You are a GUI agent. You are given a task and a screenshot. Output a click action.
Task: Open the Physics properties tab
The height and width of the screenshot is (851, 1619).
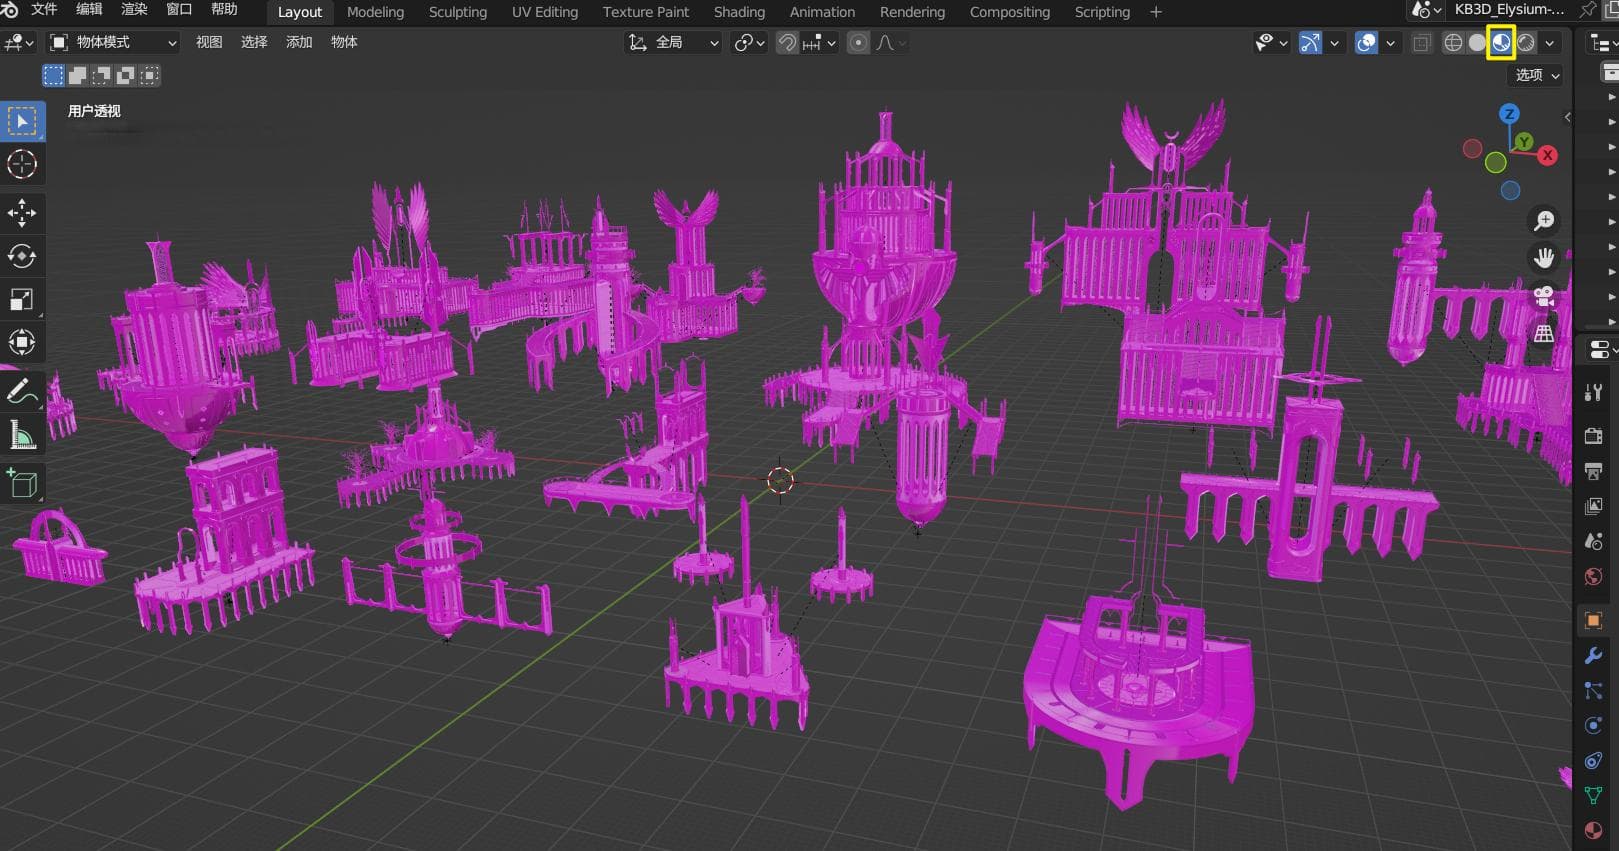[x=1594, y=726]
